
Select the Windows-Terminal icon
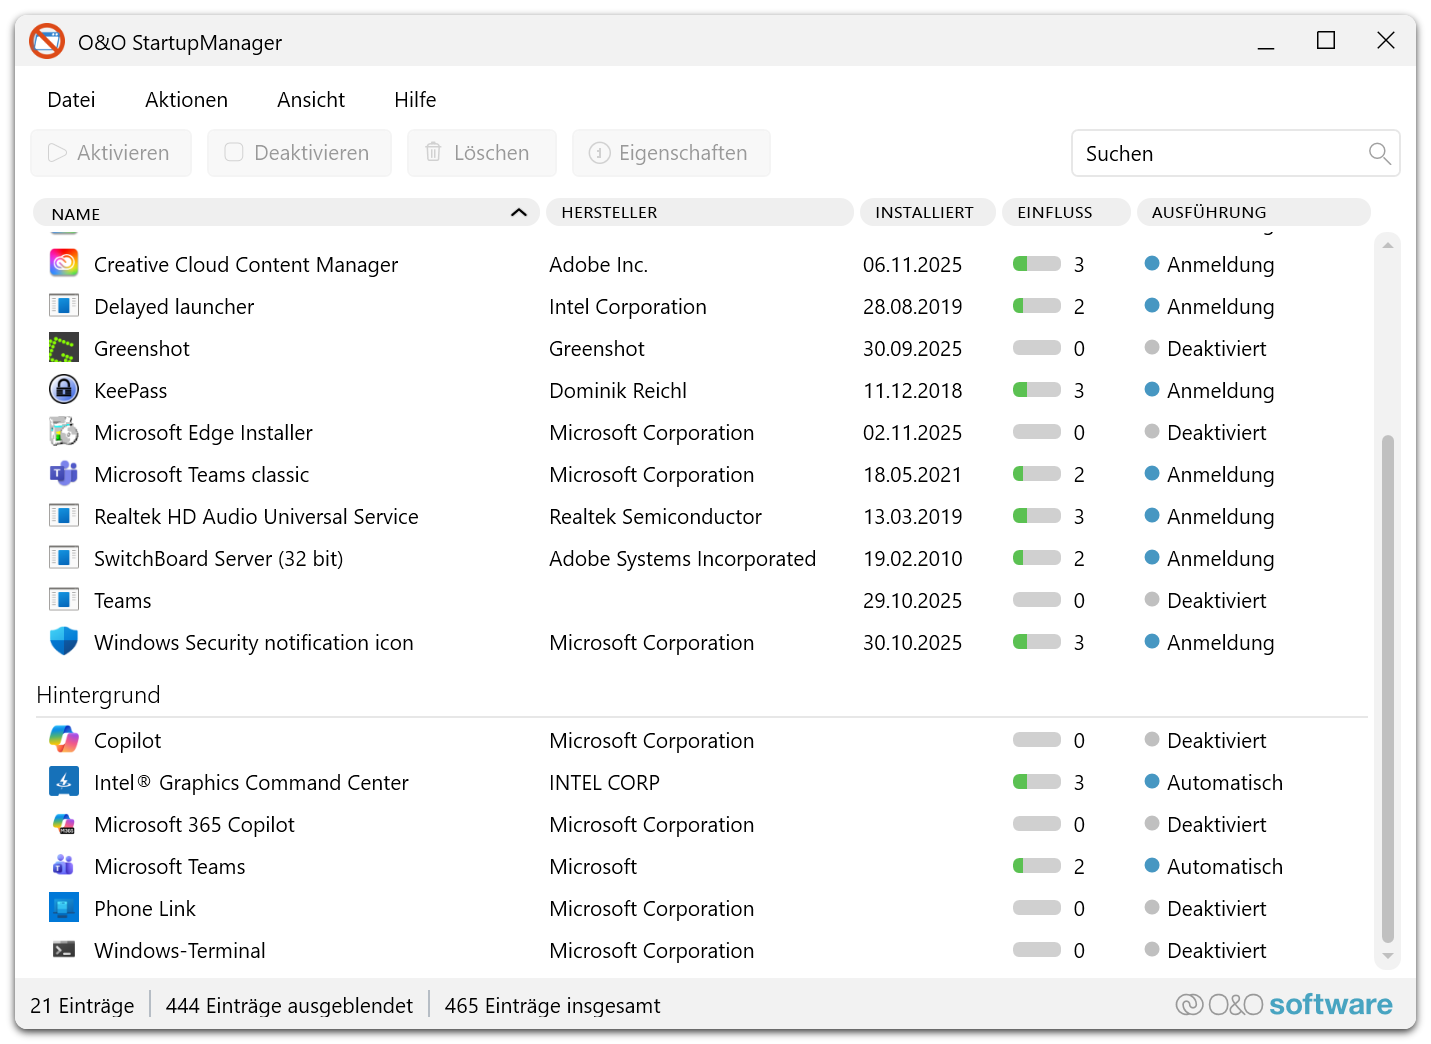tap(64, 949)
